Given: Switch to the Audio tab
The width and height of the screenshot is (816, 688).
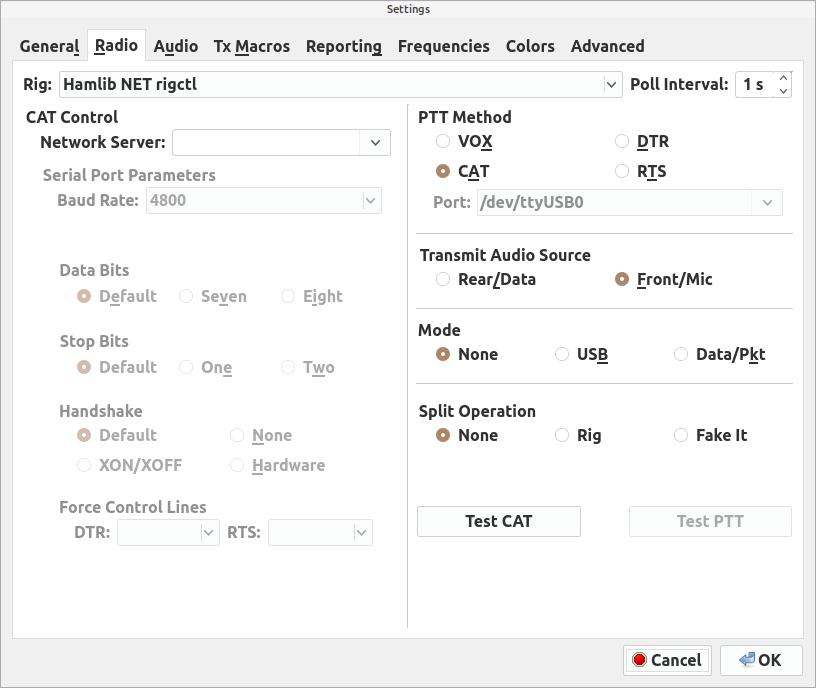Looking at the screenshot, I should tap(175, 46).
